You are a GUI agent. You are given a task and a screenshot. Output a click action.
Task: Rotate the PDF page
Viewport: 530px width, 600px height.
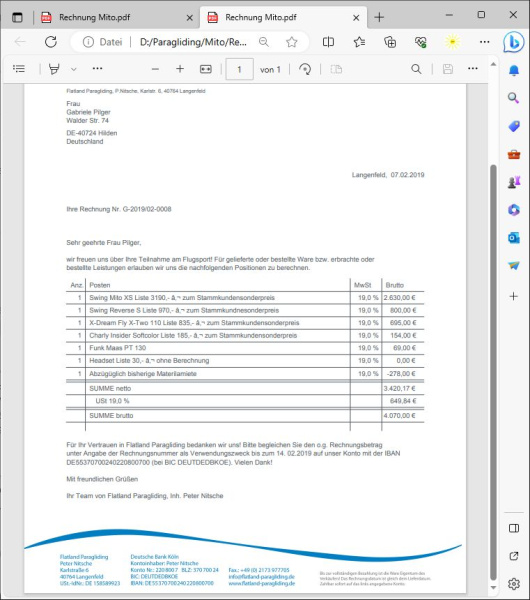pyautogui.click(x=305, y=69)
